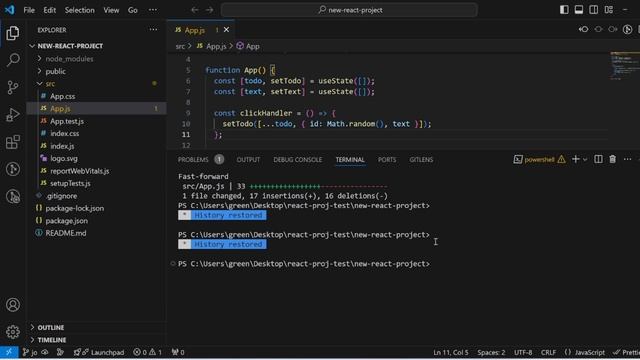640x360 pixels.
Task: Switch to the DEBUG CONSOLE tab
Action: pos(298,160)
